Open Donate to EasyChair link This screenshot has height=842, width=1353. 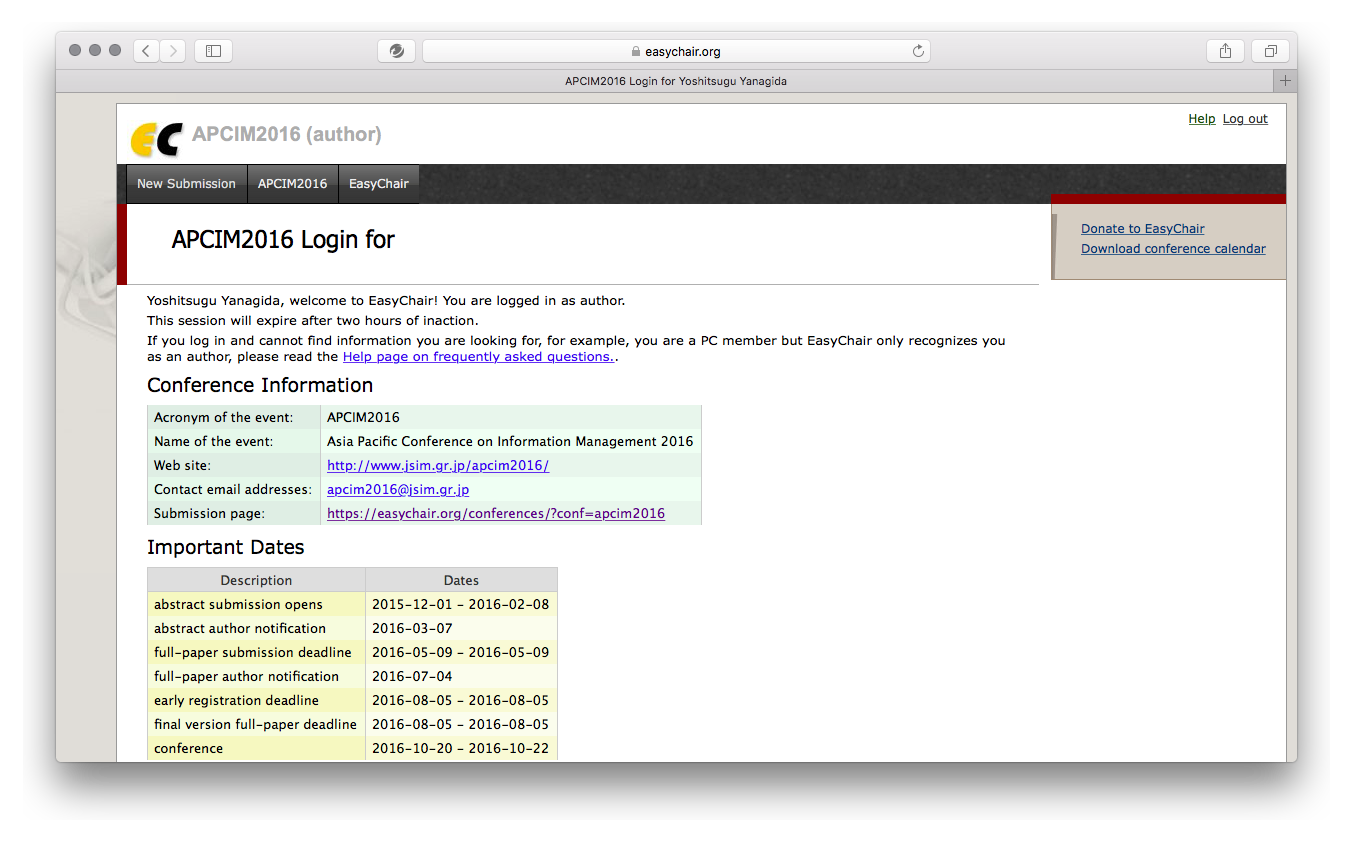1142,229
